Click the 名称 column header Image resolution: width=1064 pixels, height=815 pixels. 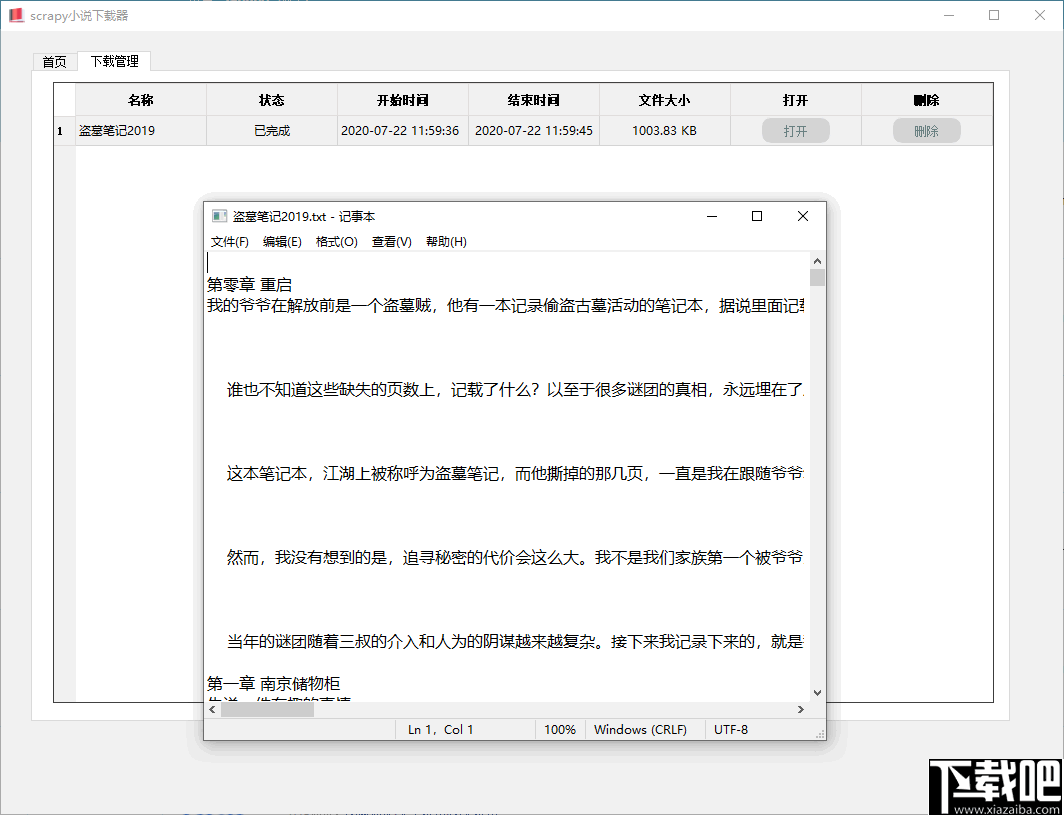(140, 100)
